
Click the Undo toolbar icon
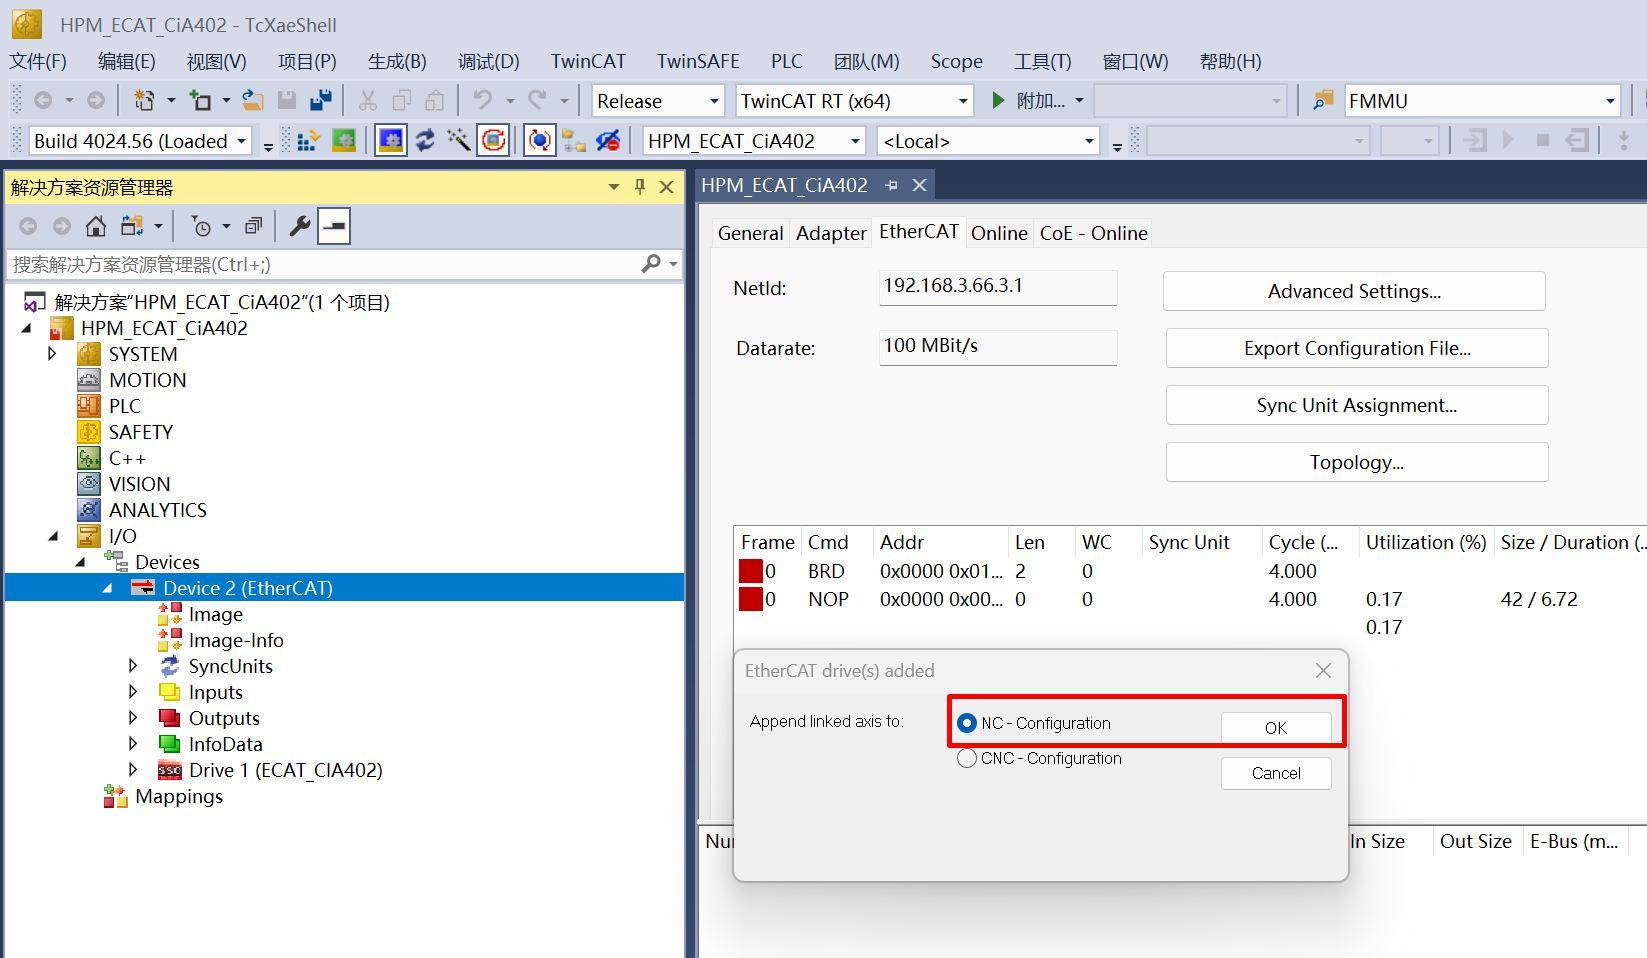(483, 100)
